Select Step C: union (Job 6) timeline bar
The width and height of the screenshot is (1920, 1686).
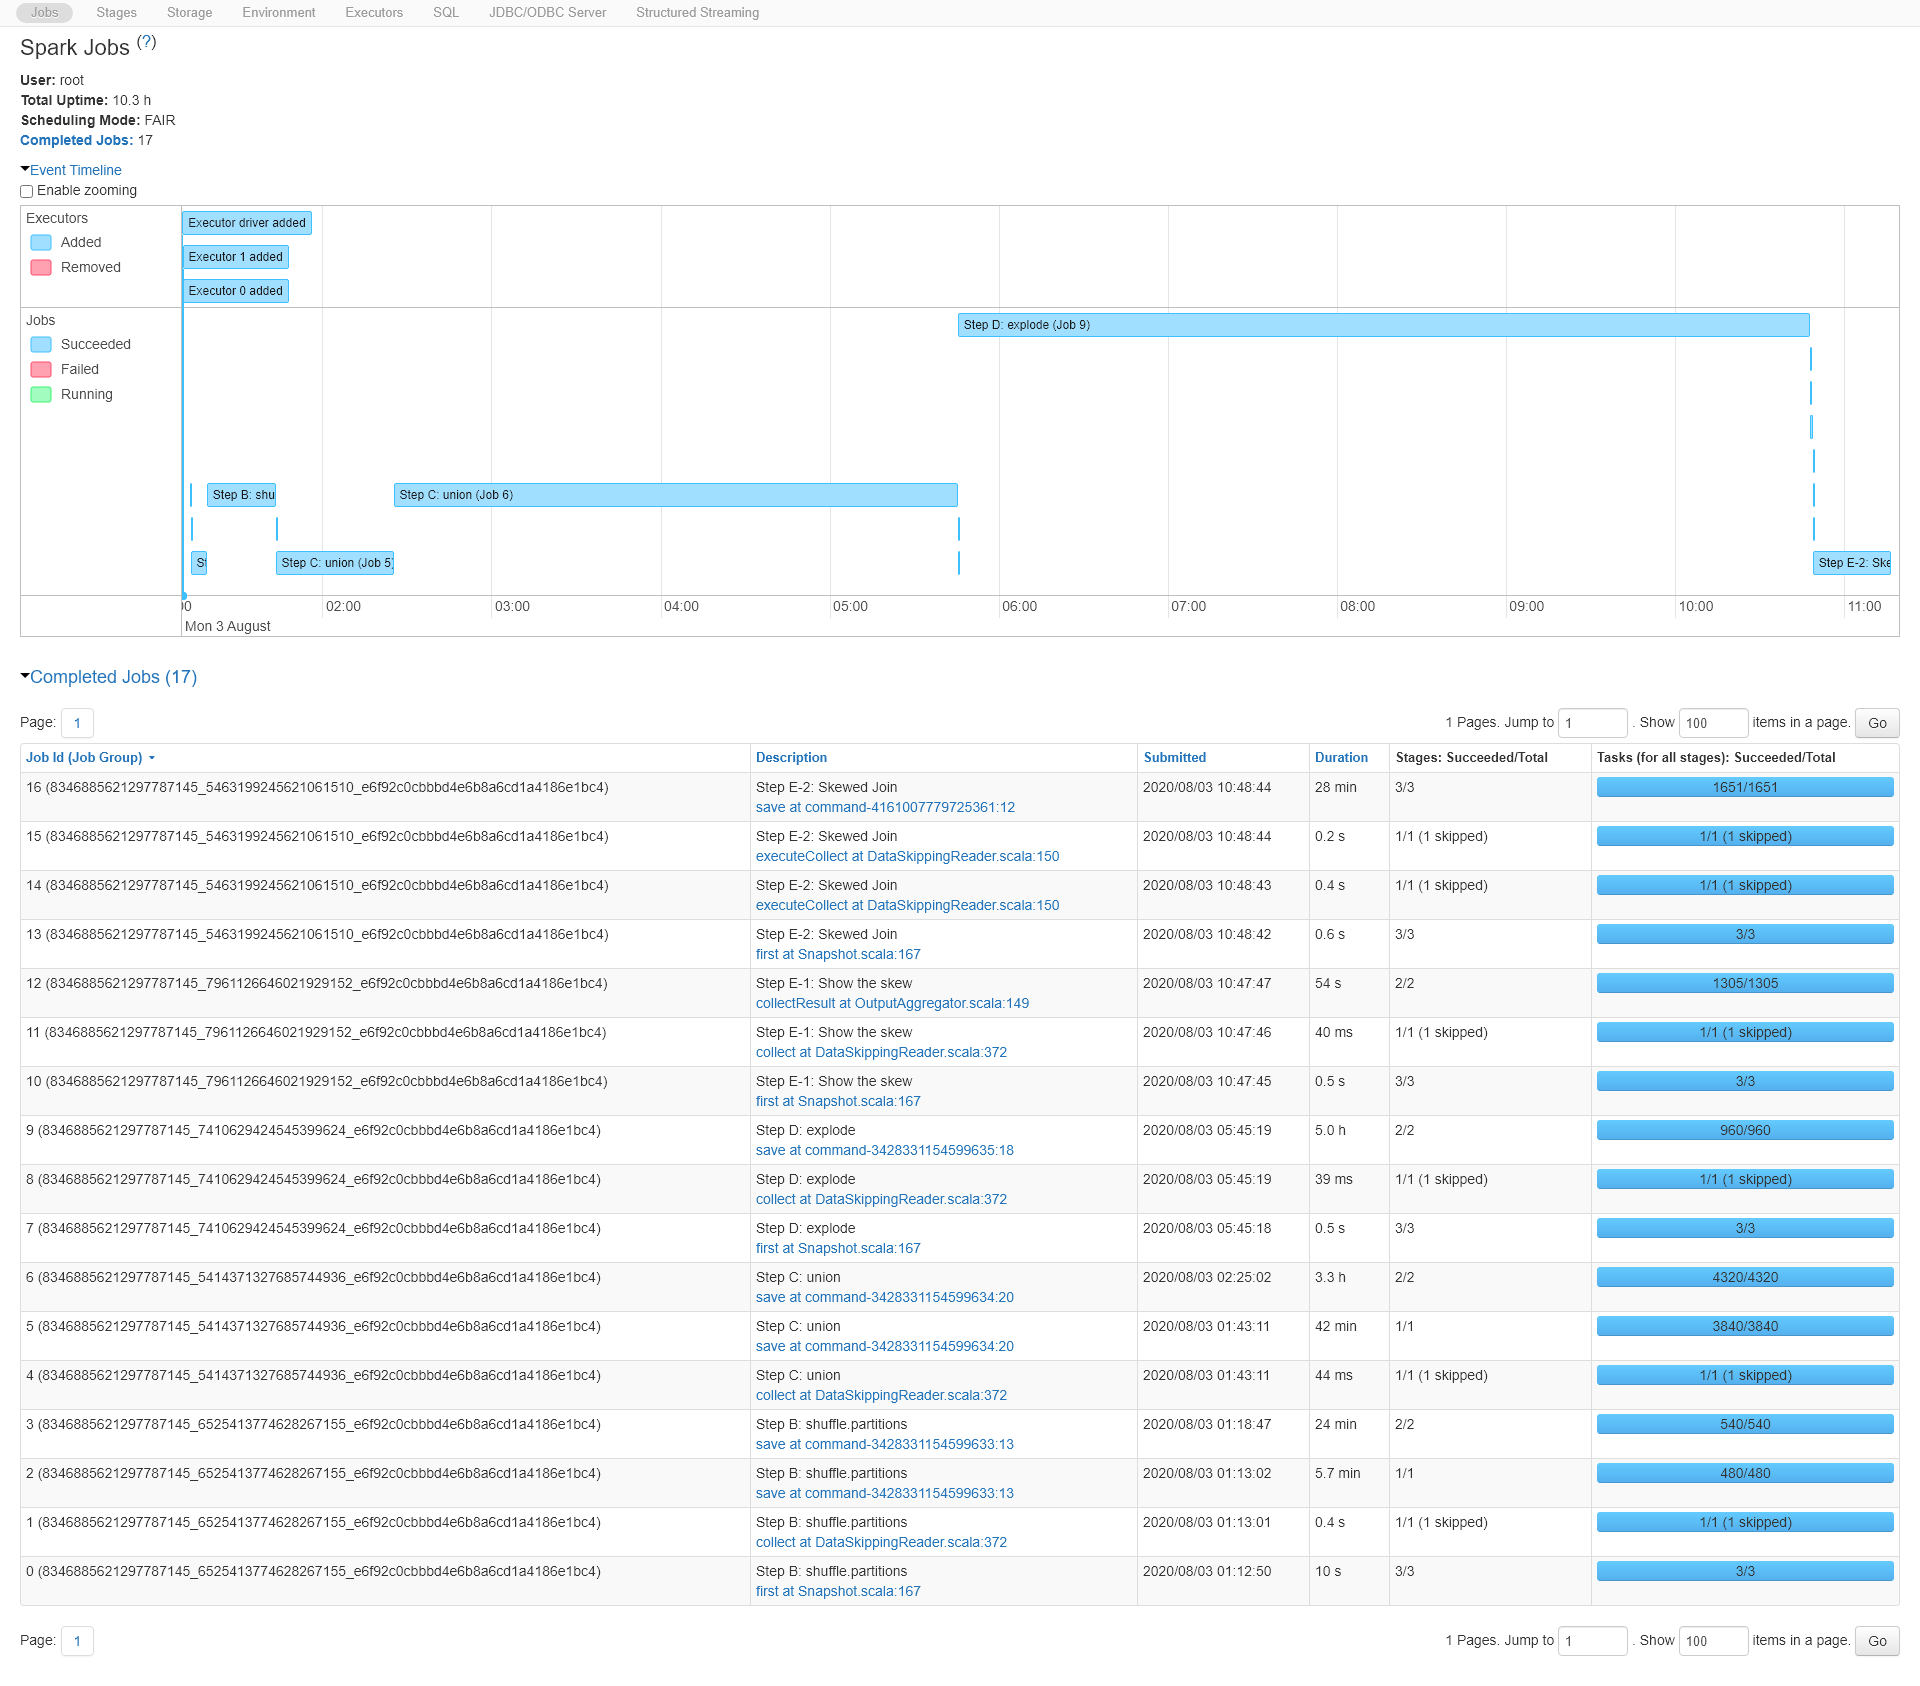point(675,495)
